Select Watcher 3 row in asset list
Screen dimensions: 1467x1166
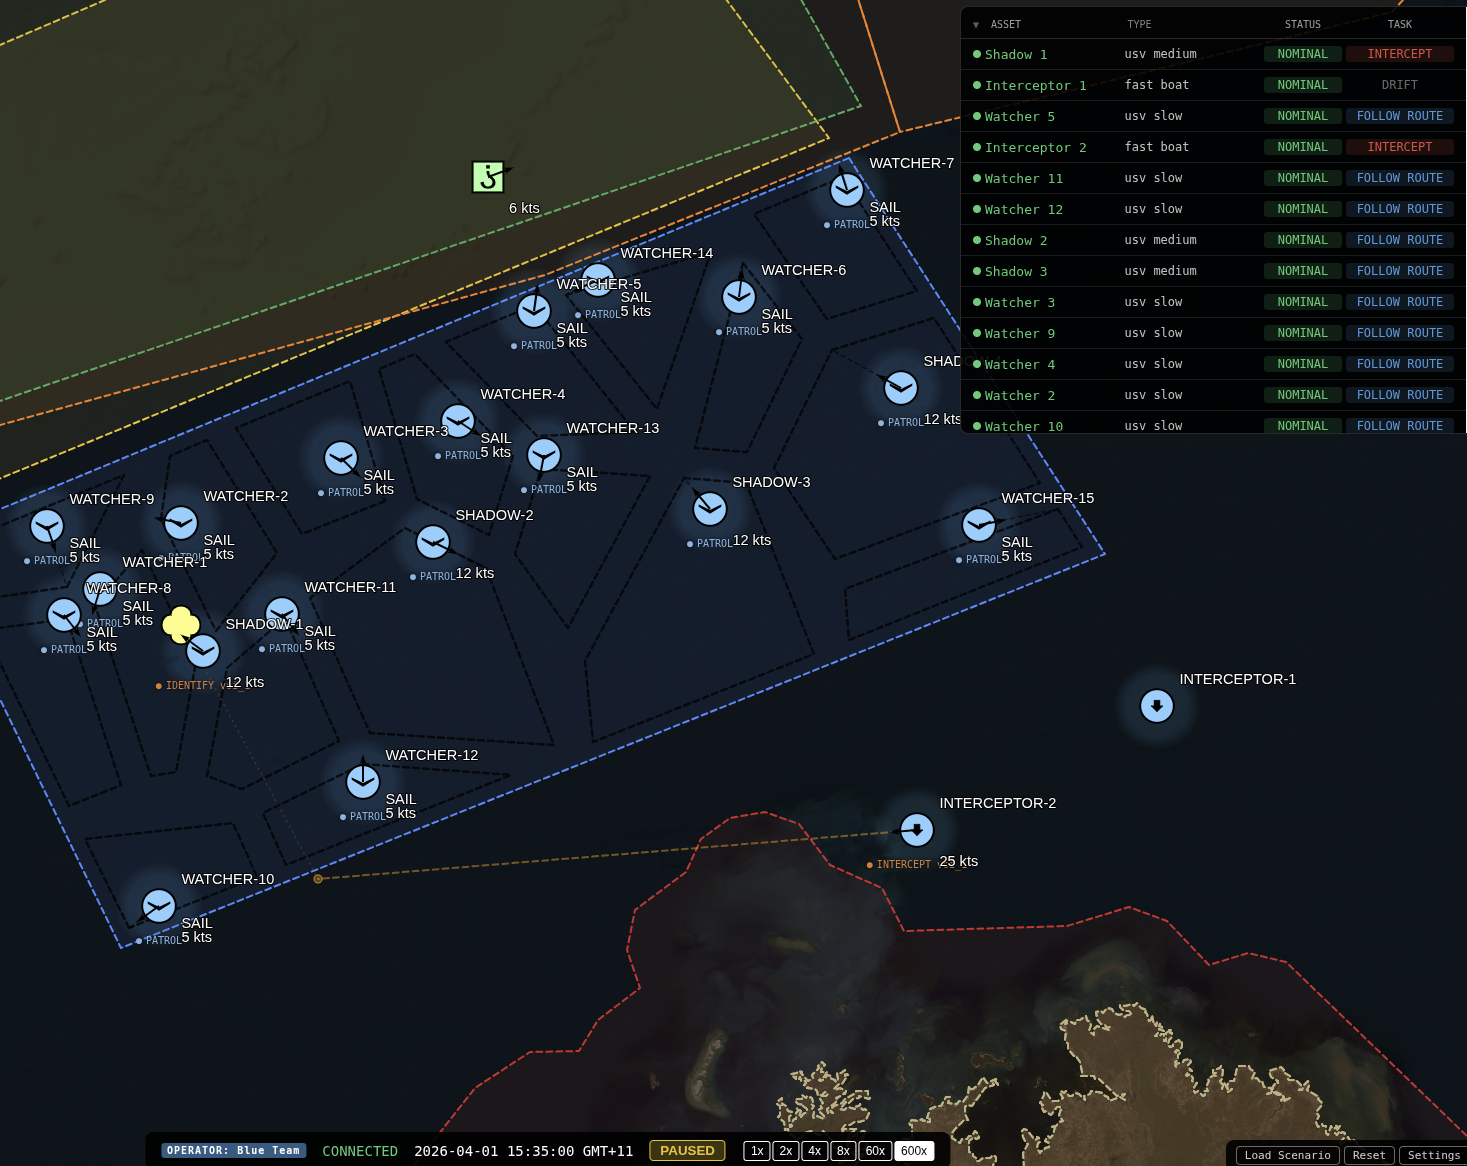pos(1213,302)
